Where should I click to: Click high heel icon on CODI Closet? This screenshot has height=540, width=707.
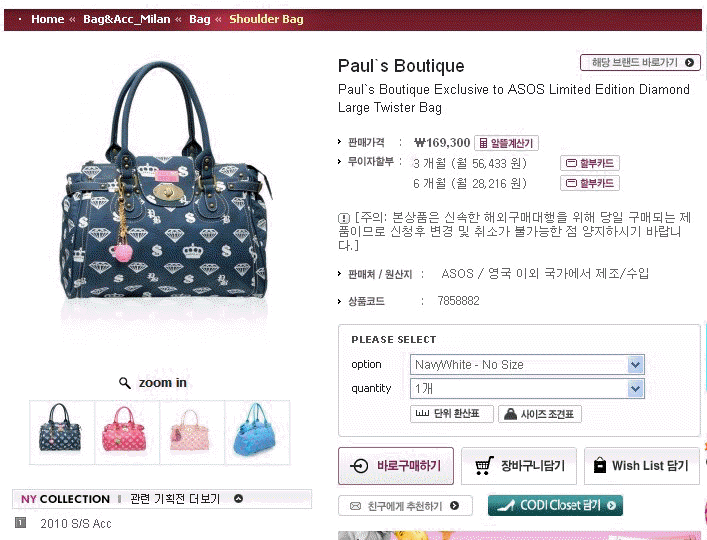tap(506, 506)
